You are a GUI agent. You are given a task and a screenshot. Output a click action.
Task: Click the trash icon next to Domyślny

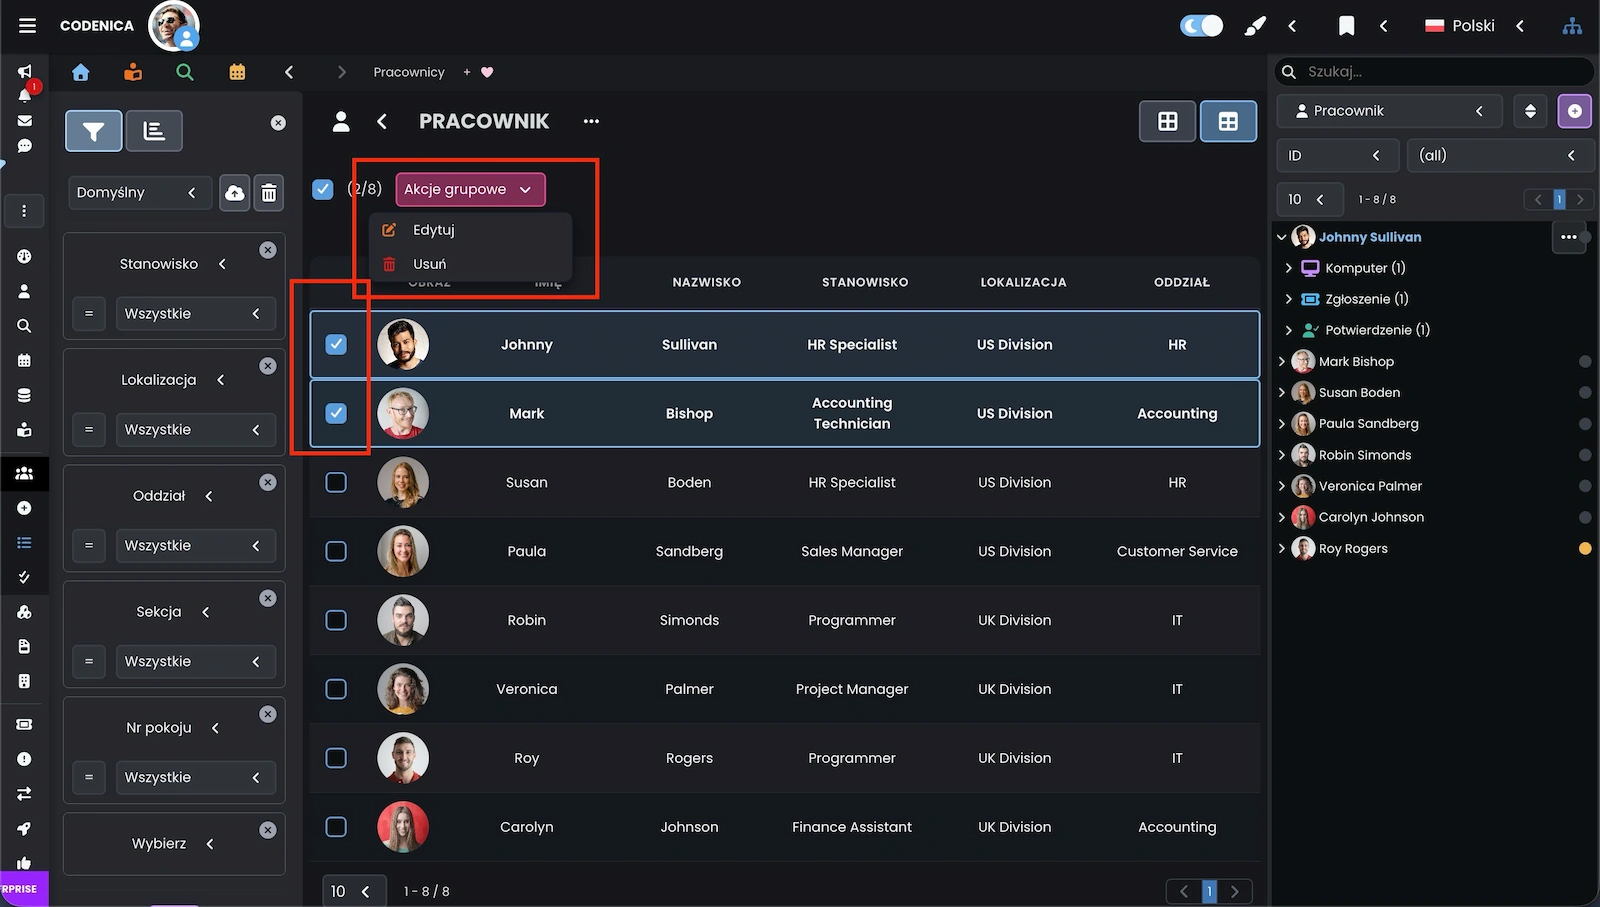click(269, 193)
